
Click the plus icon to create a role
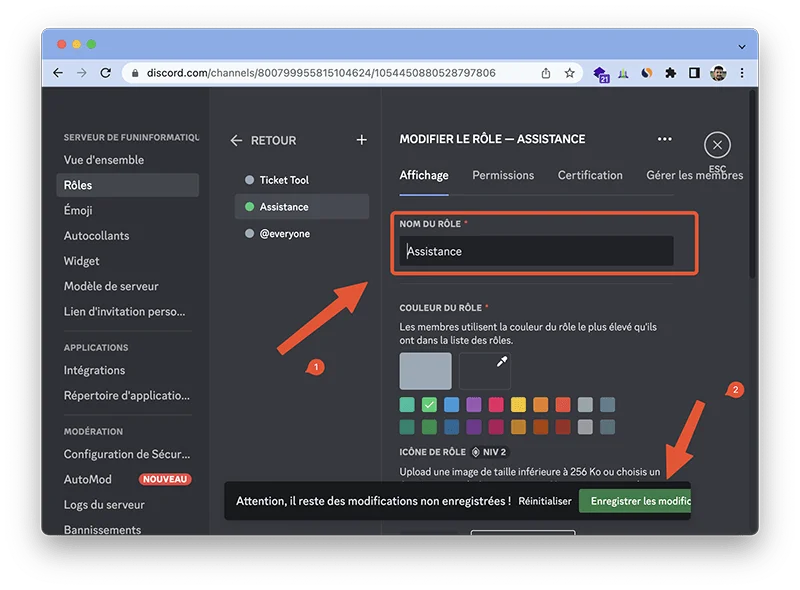click(x=361, y=140)
